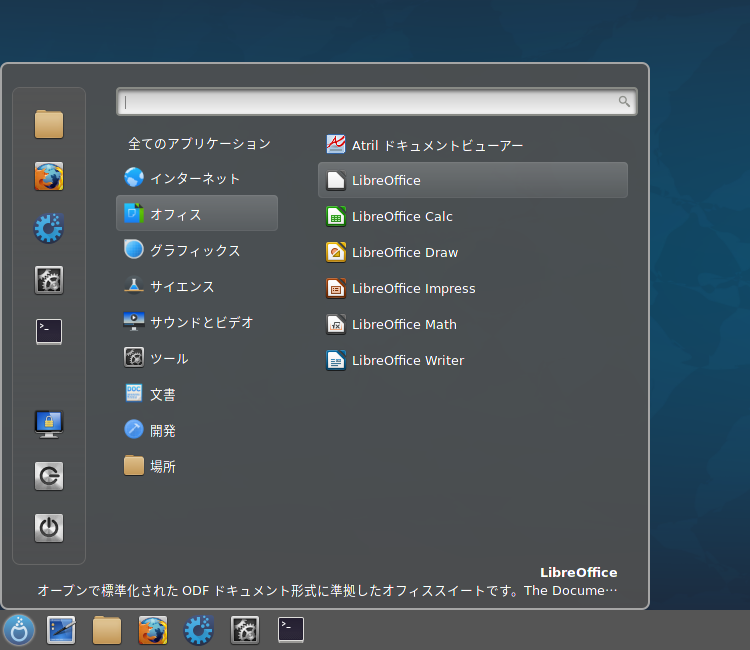This screenshot has height=650, width=750.
Task: Launch Firefox from the favorites sidebar
Action: tap(49, 176)
